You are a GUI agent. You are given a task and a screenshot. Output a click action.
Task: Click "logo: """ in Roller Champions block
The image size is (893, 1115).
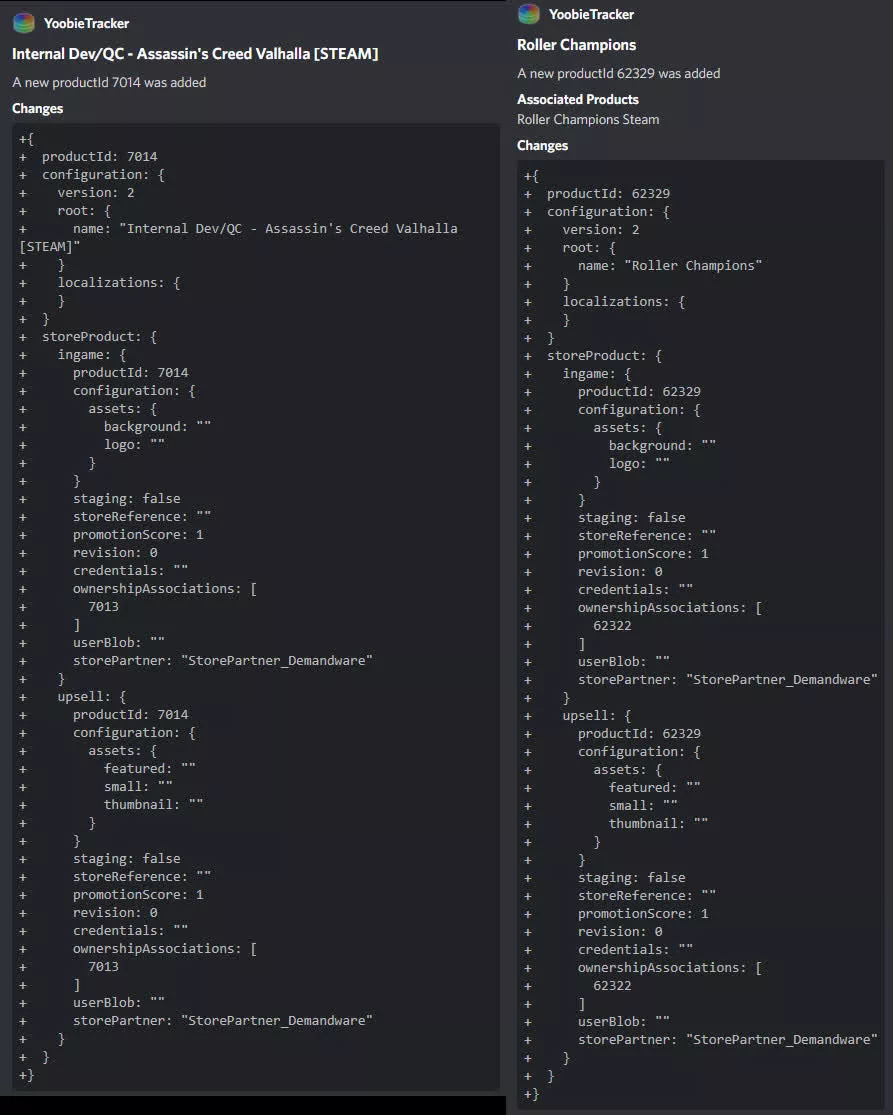[639, 464]
